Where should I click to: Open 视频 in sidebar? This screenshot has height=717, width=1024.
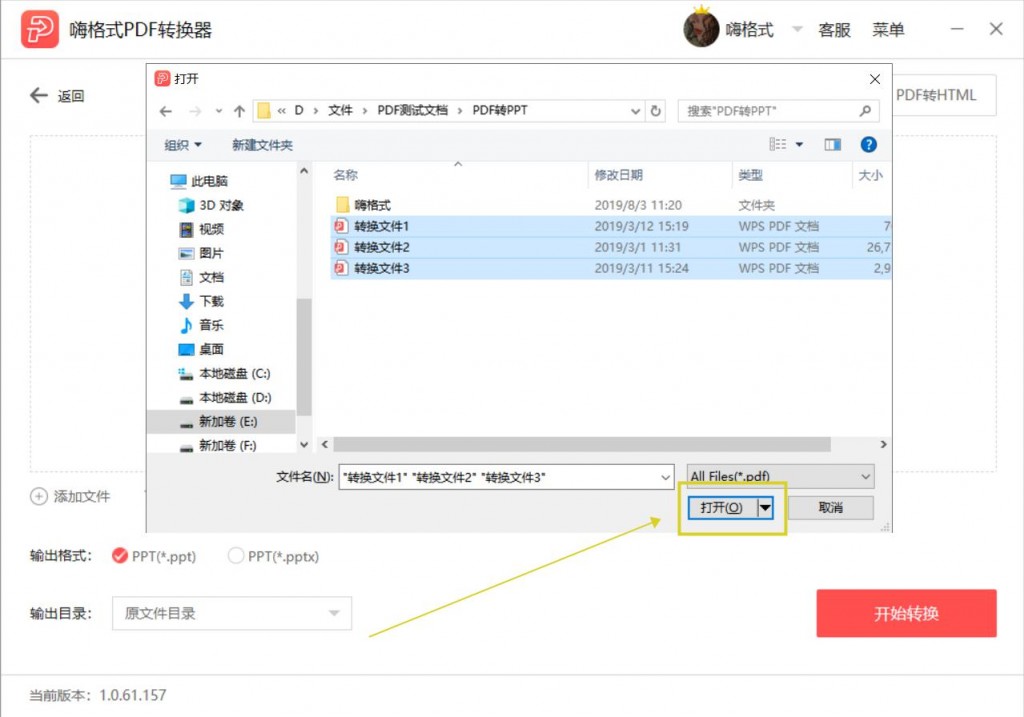(x=201, y=229)
